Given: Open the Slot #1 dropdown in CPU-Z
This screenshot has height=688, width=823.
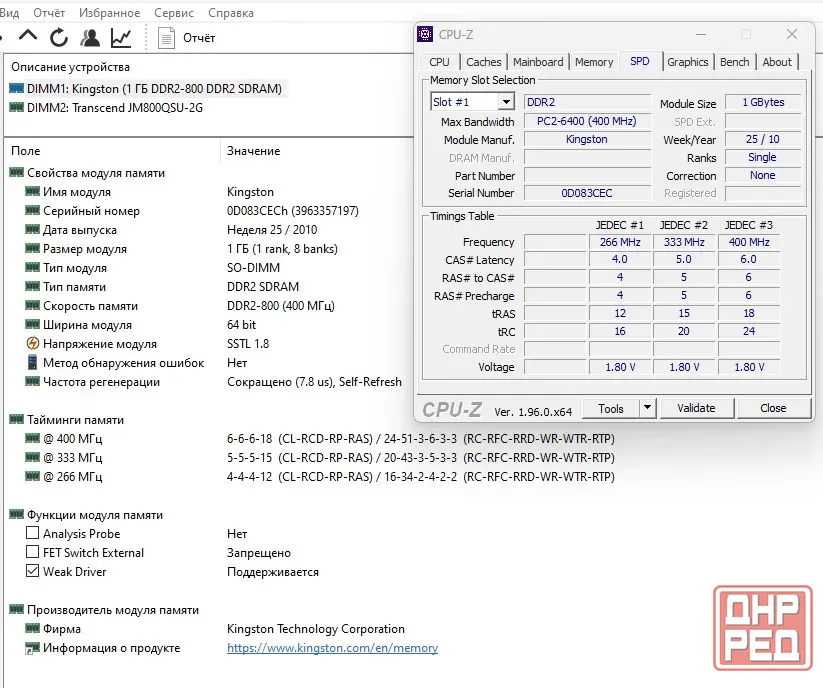Looking at the screenshot, I should click(x=507, y=102).
